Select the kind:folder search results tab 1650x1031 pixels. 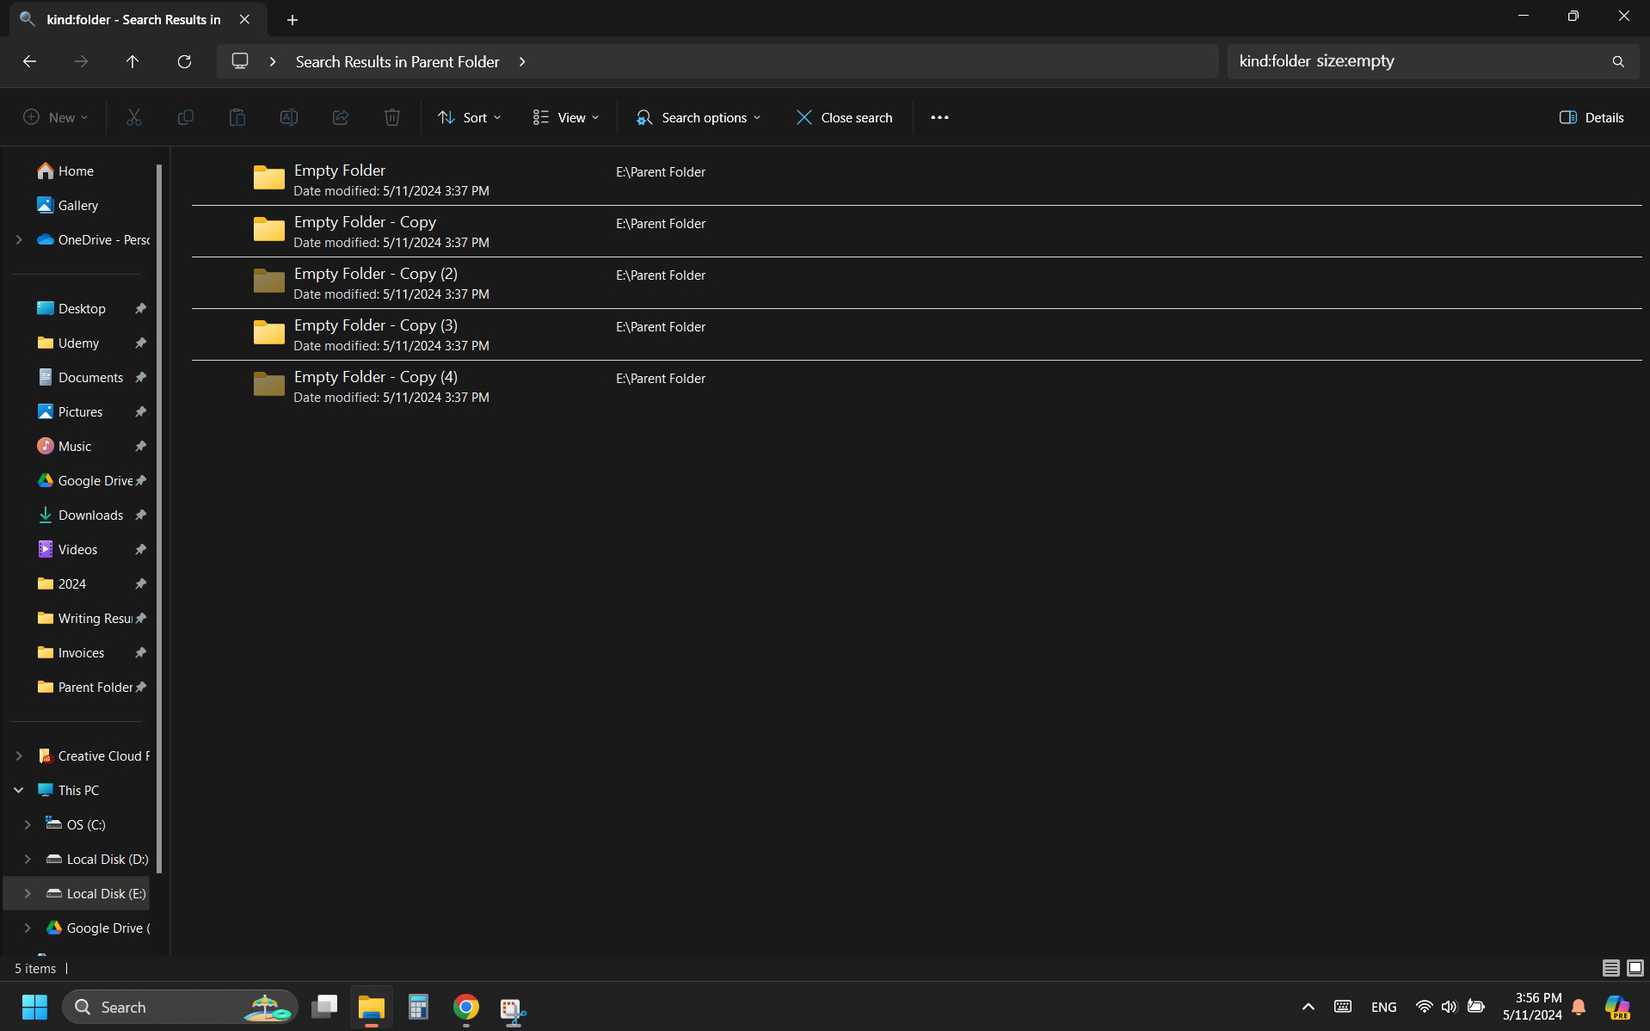tap(130, 19)
